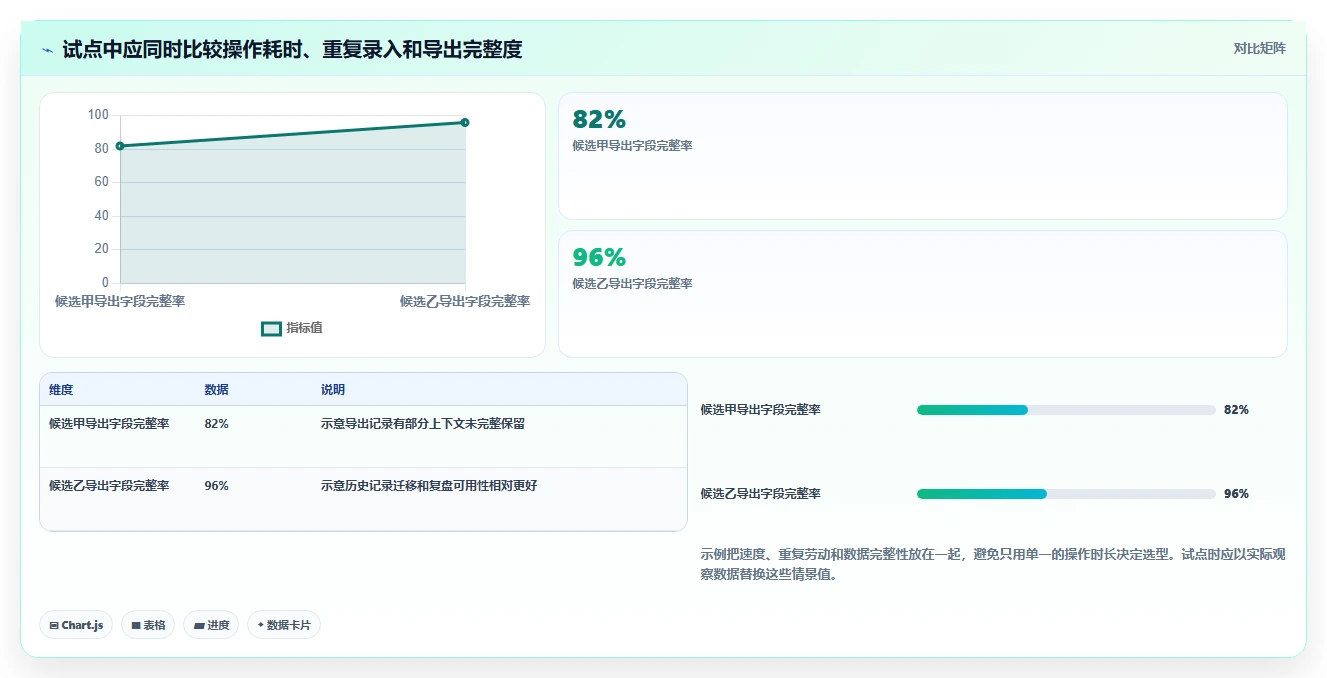Click 候选甲导出字段完整率 progress bar label

click(760, 410)
